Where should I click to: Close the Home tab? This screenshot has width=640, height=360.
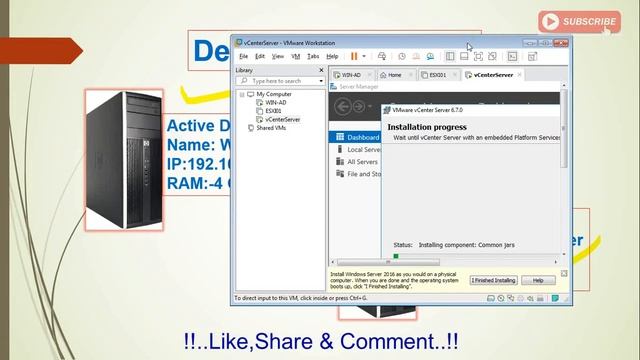pyautogui.click(x=411, y=75)
